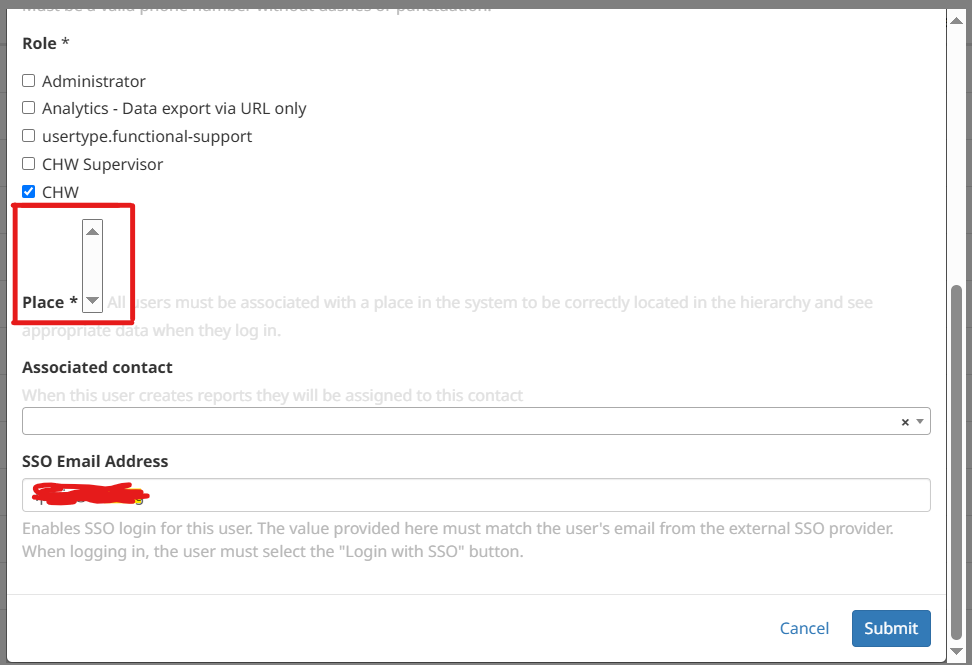Screen dimensions: 972x665
Task: Select the CHW Supervisor role checkbox
Action: (x=29, y=164)
